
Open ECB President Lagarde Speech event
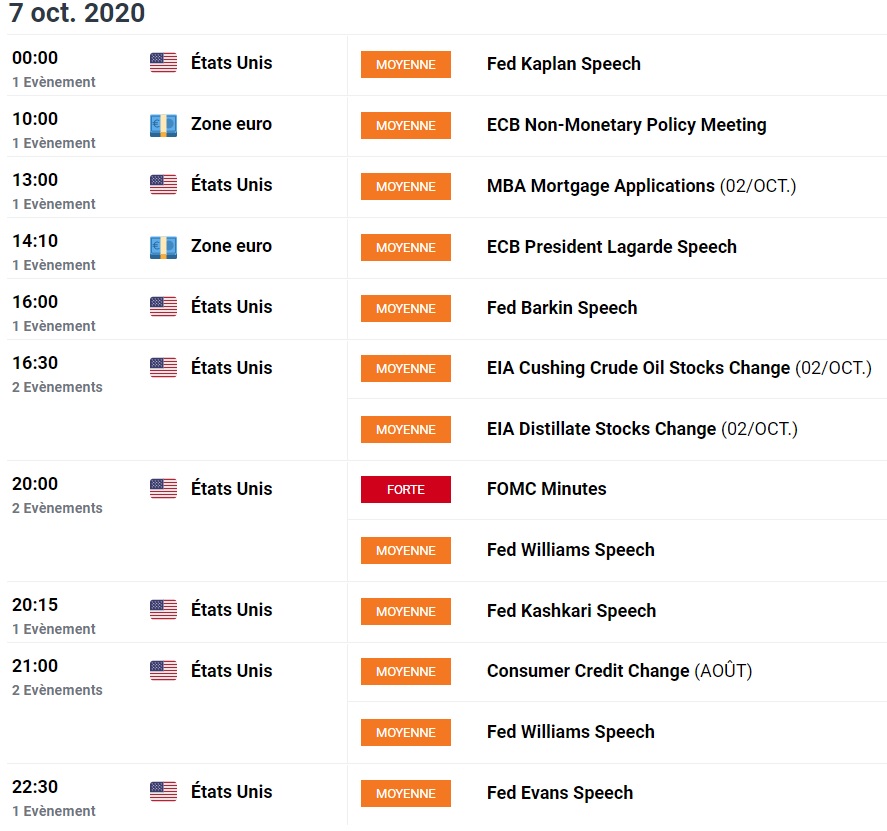coord(611,247)
